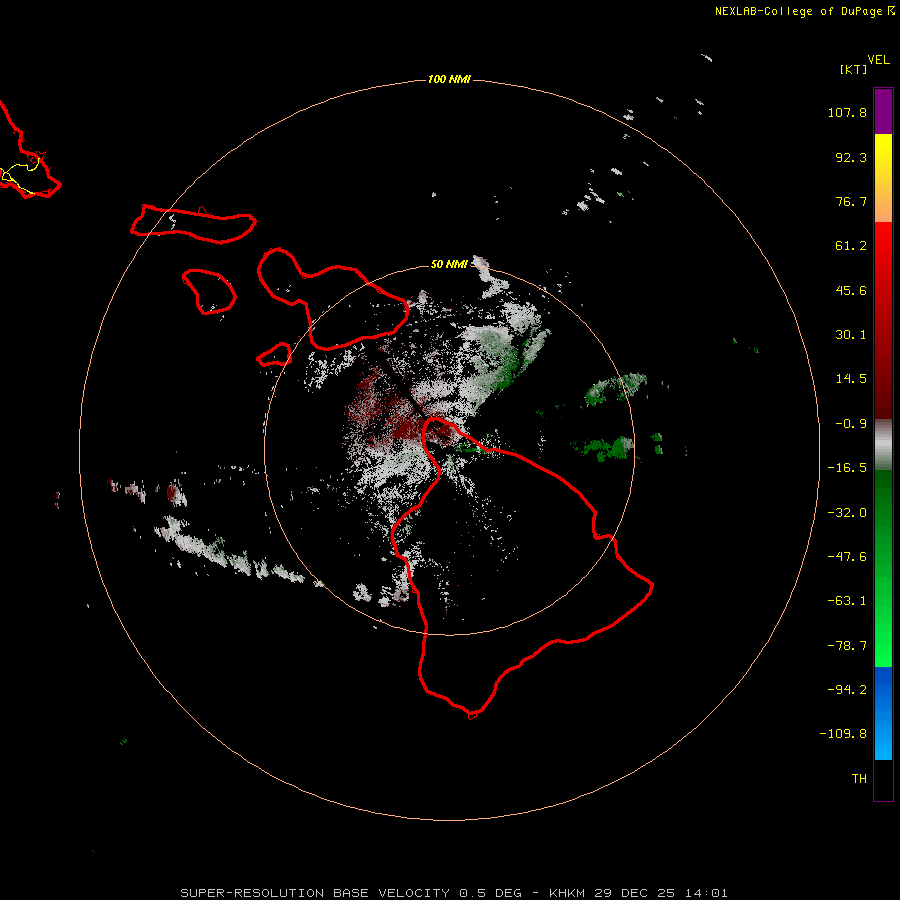Click SUPER-RESOLUTION BASE VELOCITY caption text
The width and height of the screenshot is (900, 900).
point(315,893)
